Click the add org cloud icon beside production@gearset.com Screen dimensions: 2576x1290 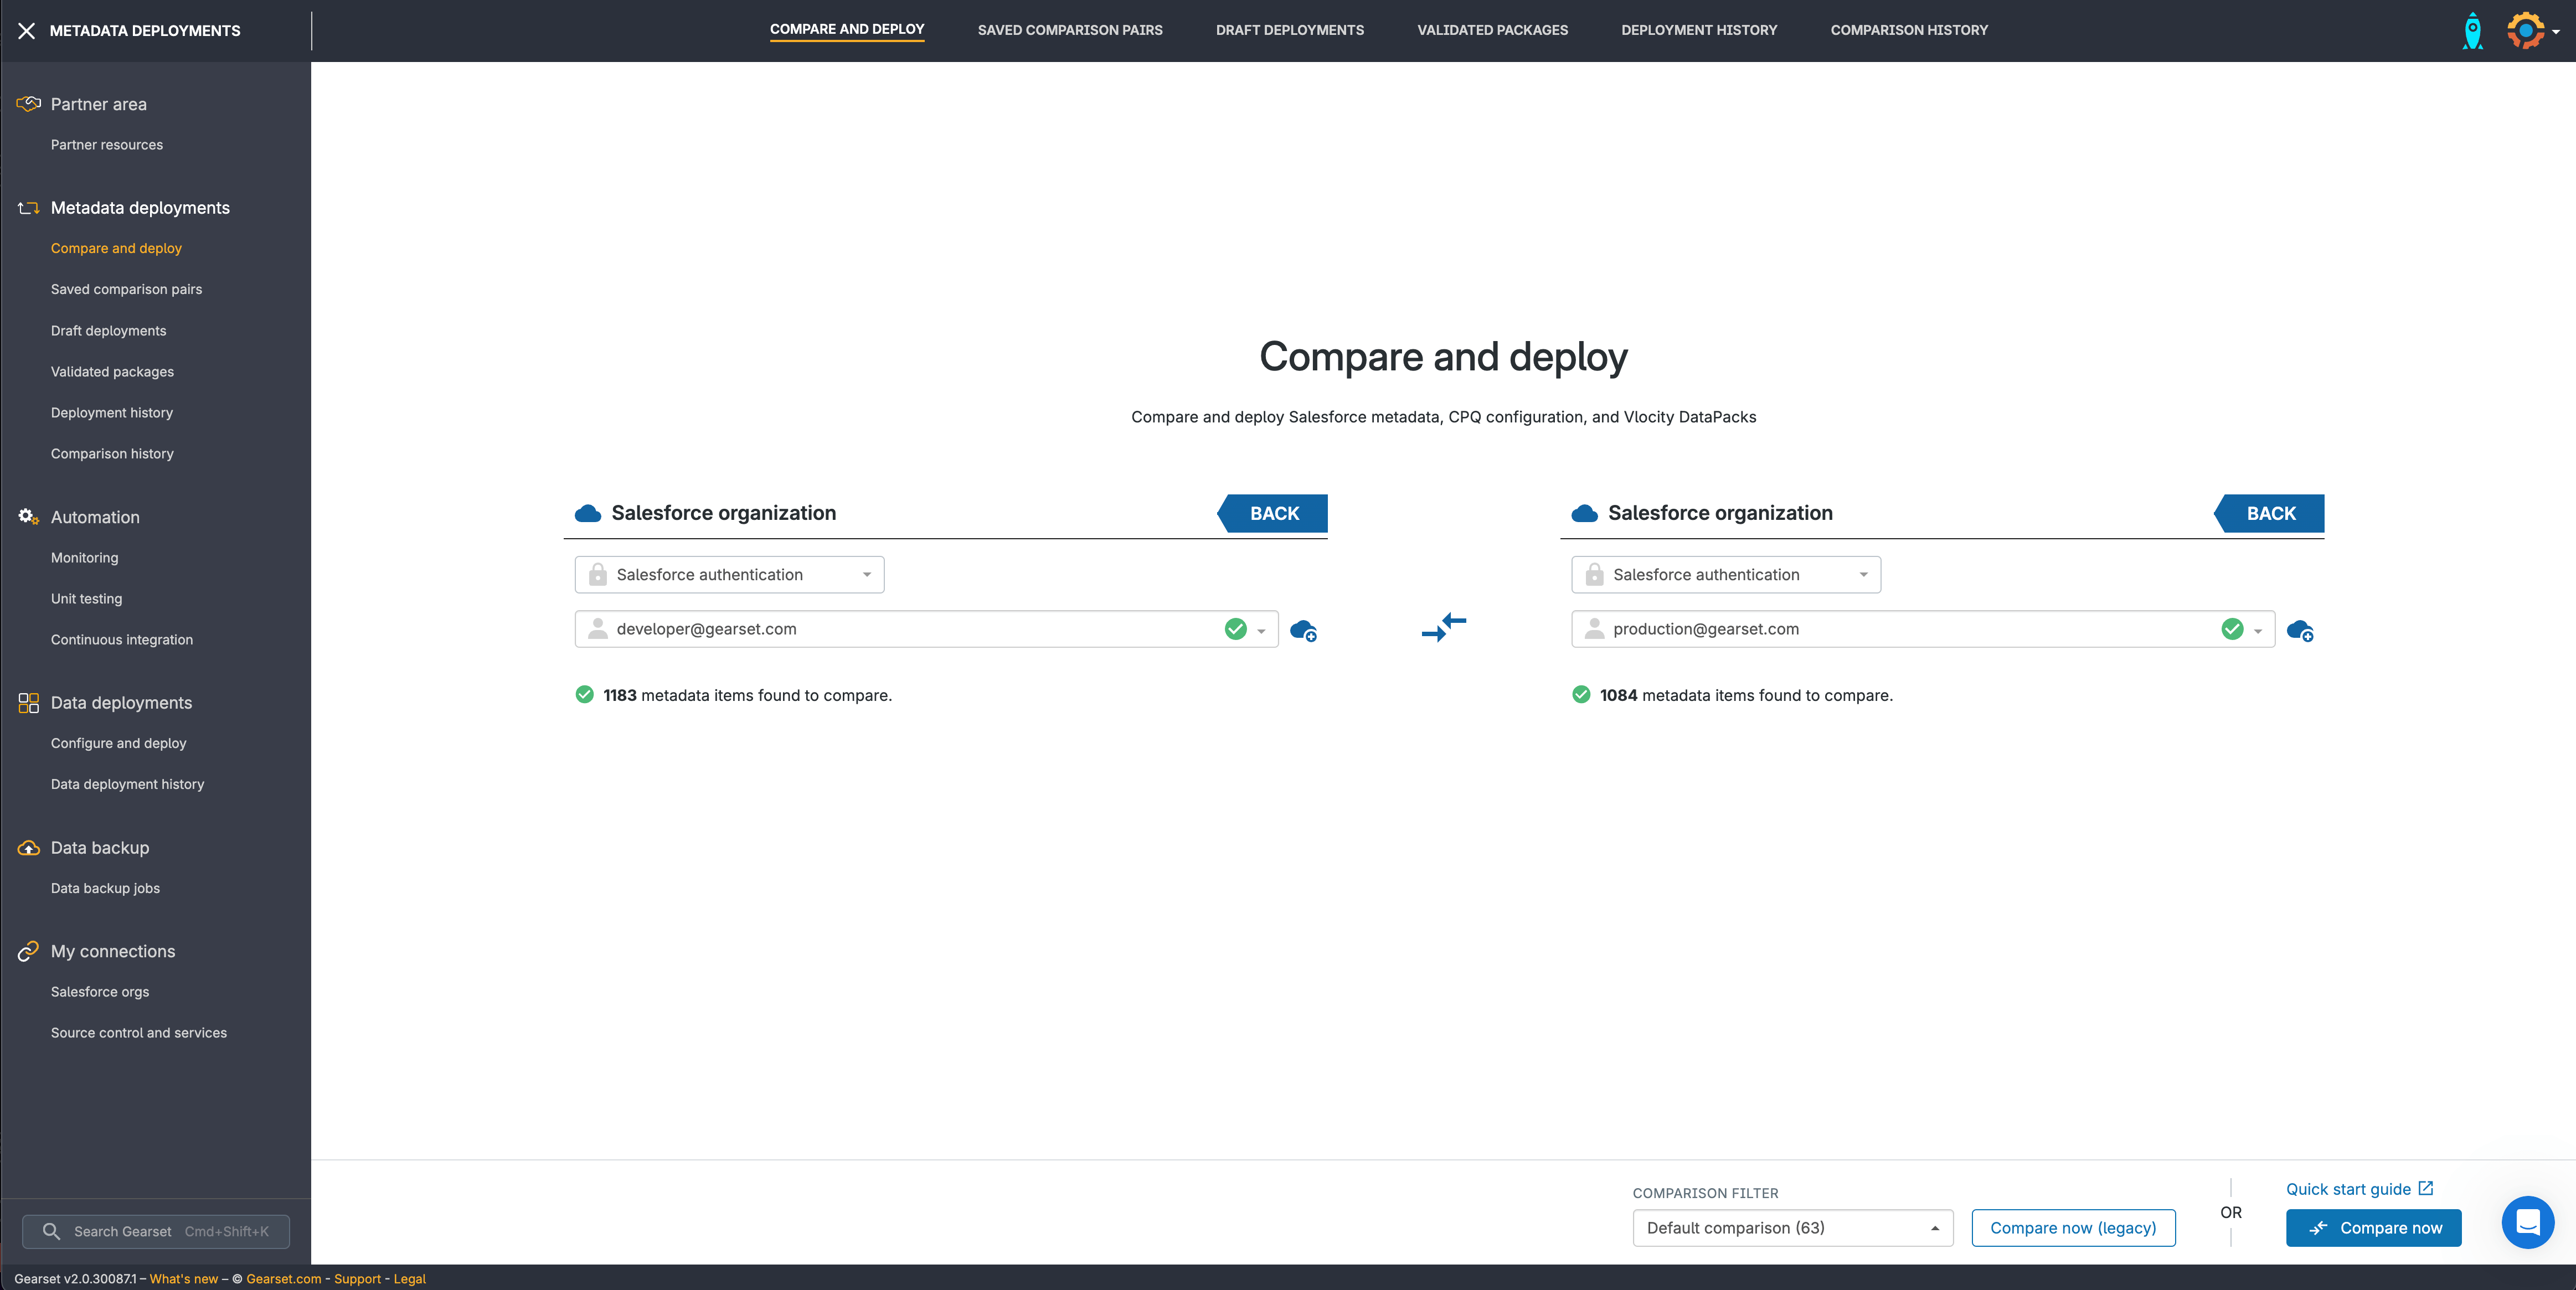[x=2300, y=630]
